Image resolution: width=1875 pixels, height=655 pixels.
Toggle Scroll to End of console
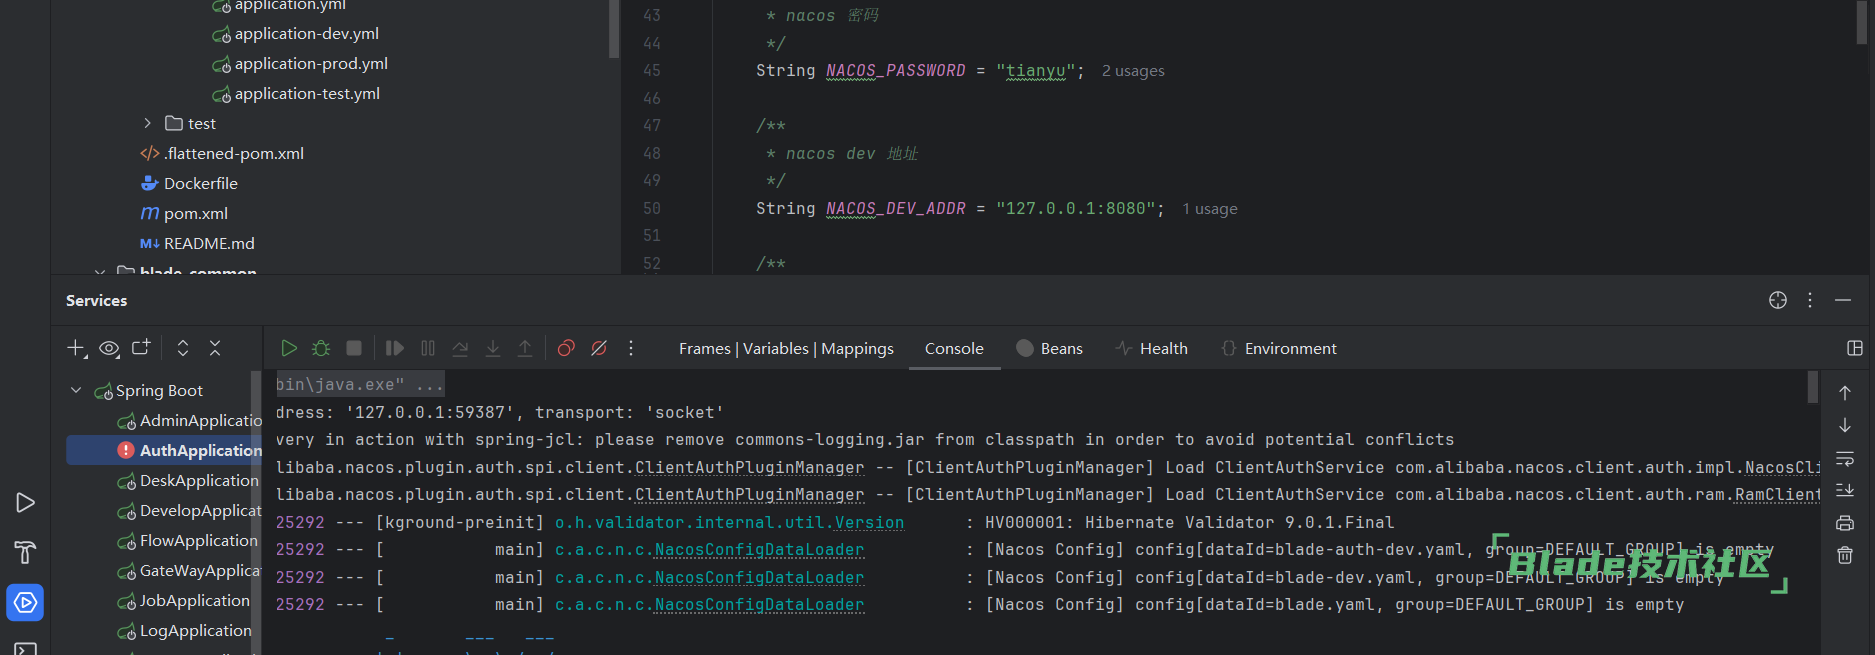coord(1845,490)
